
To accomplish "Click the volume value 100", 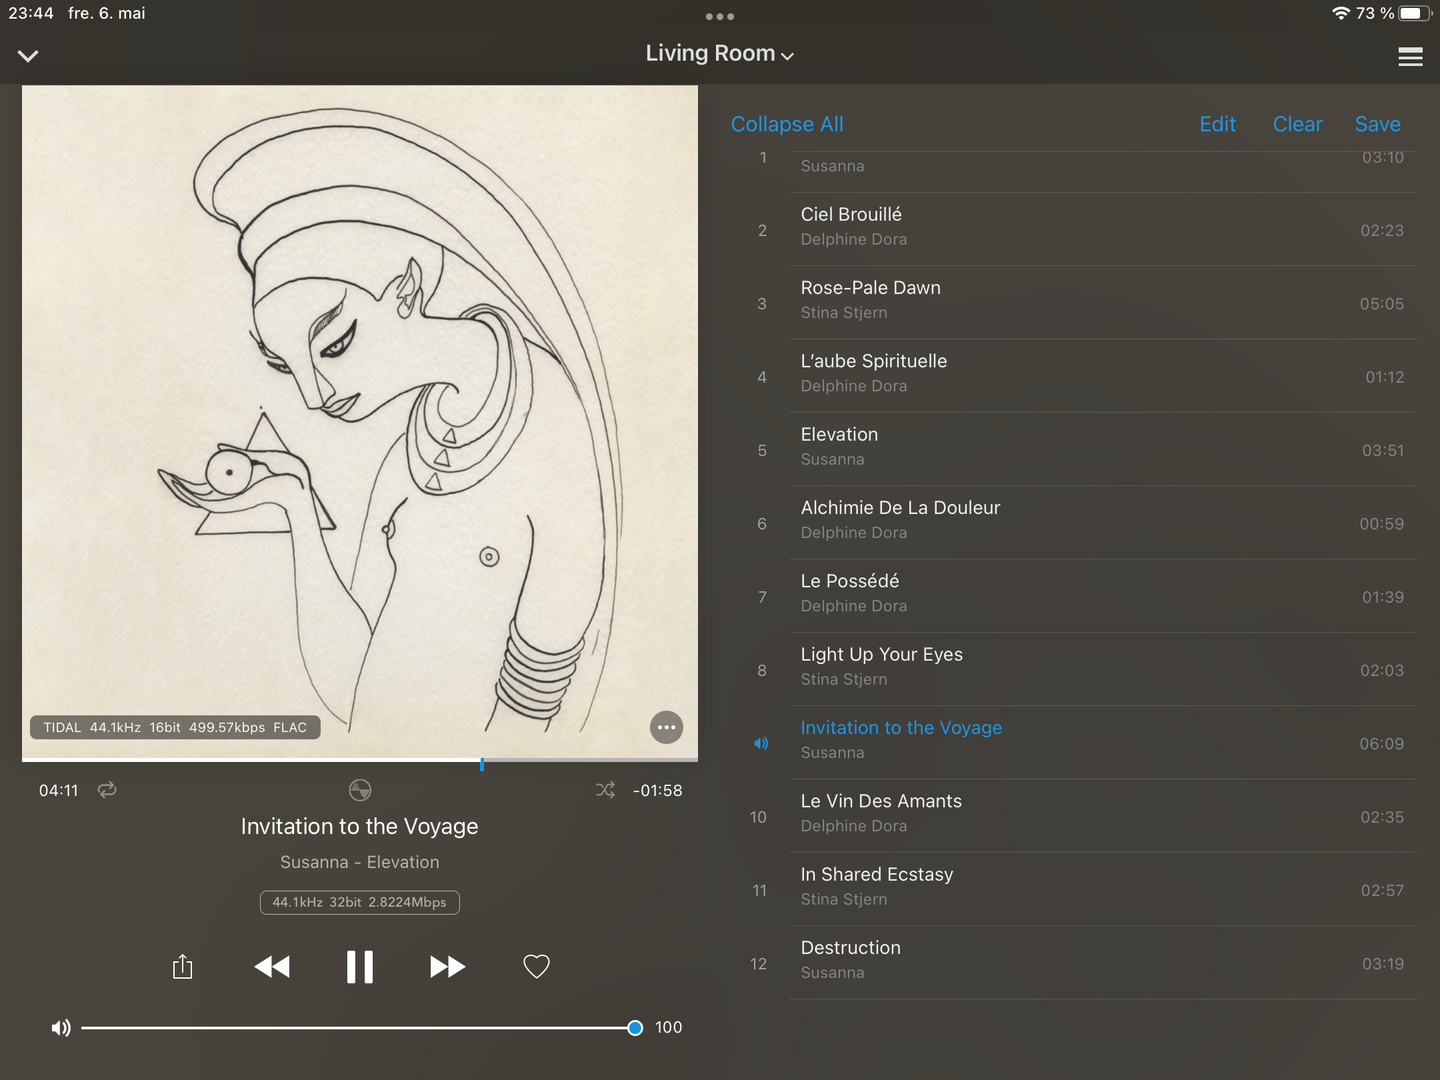I will (668, 1027).
